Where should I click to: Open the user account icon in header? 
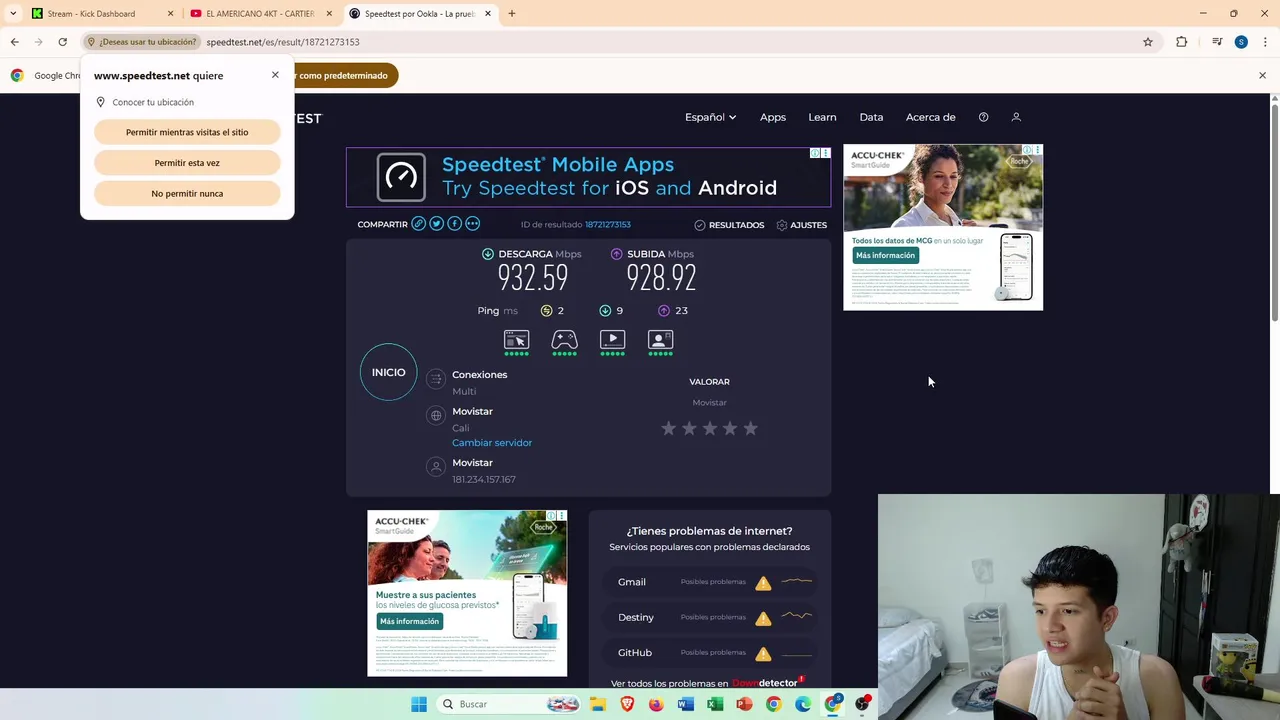1016,117
